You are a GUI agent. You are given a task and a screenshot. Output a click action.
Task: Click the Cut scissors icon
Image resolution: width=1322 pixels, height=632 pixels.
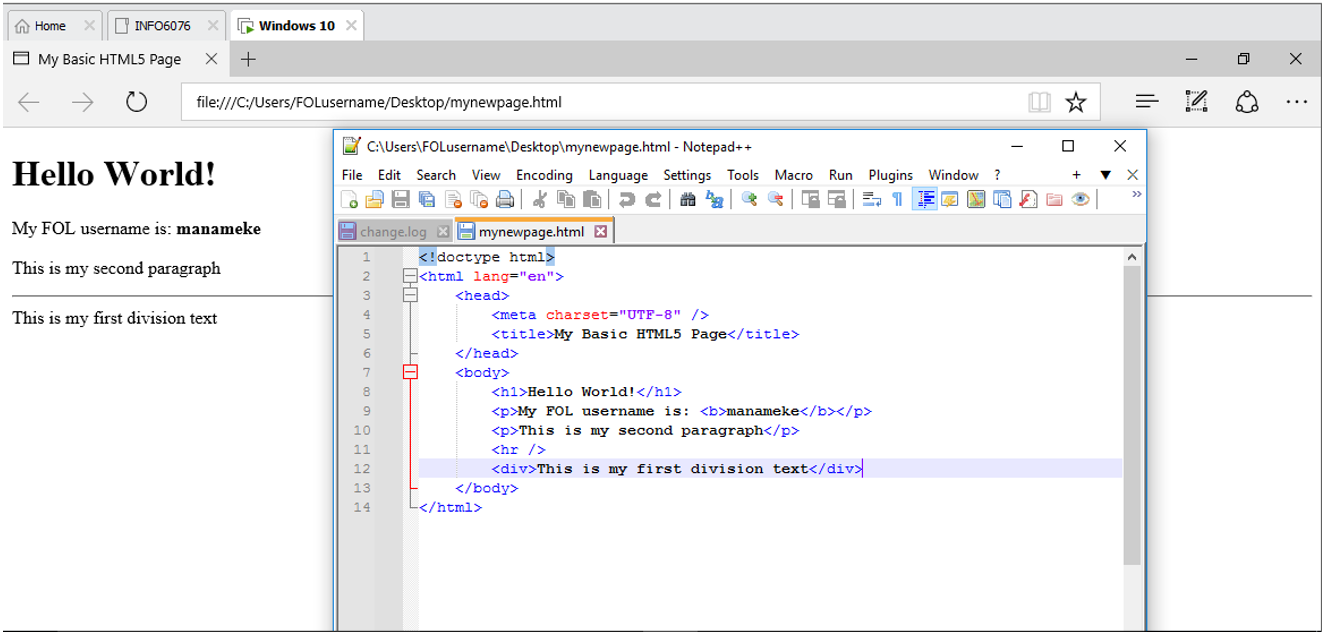click(x=539, y=200)
